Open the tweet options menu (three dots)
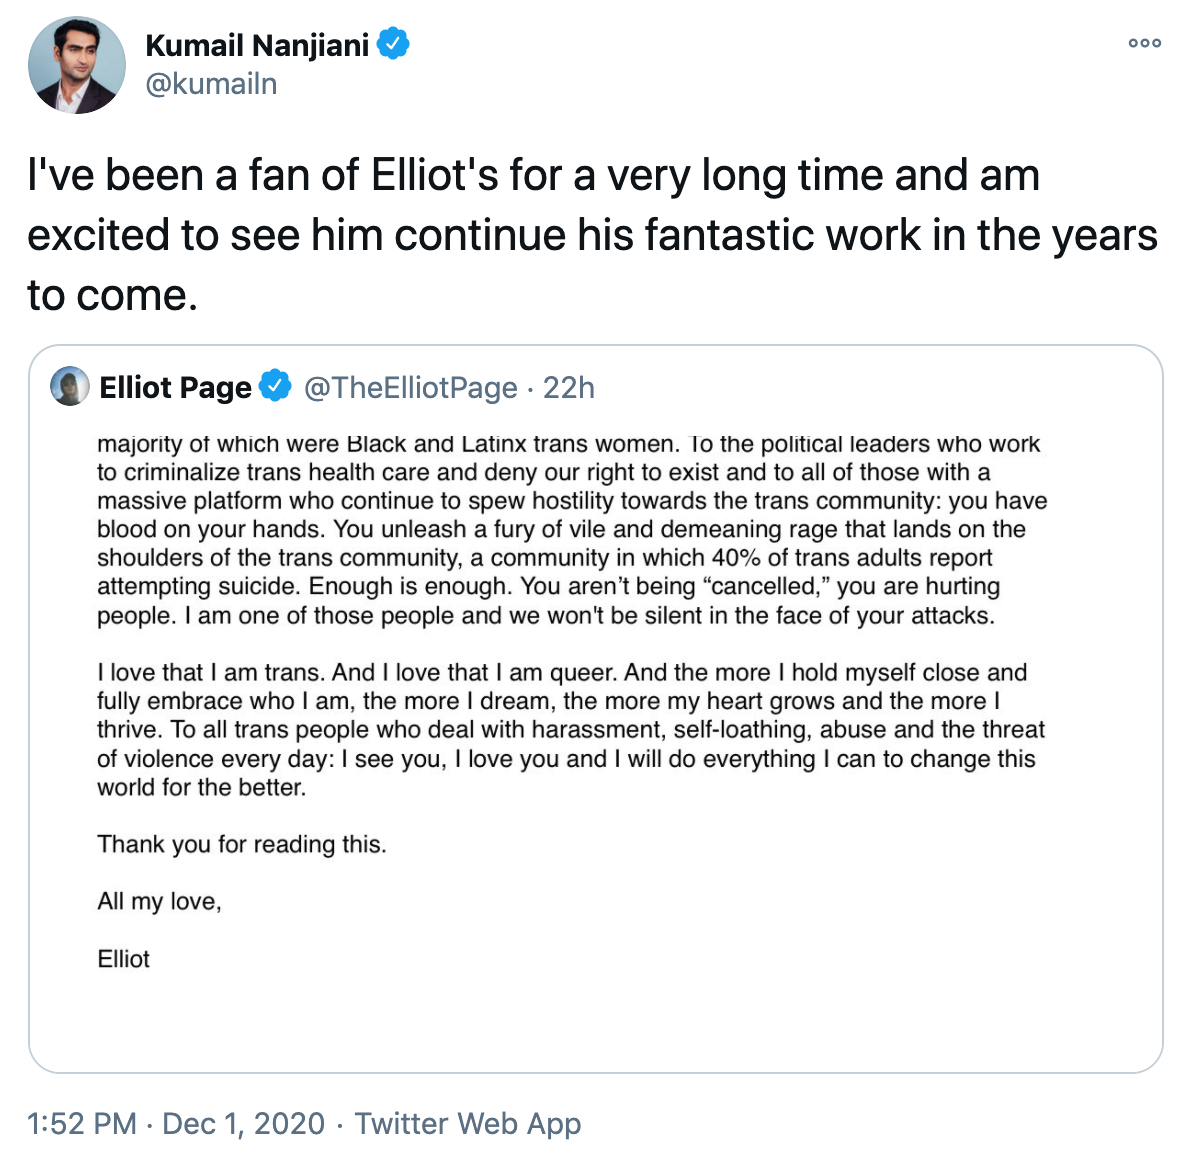The width and height of the screenshot is (1190, 1164). [x=1143, y=44]
